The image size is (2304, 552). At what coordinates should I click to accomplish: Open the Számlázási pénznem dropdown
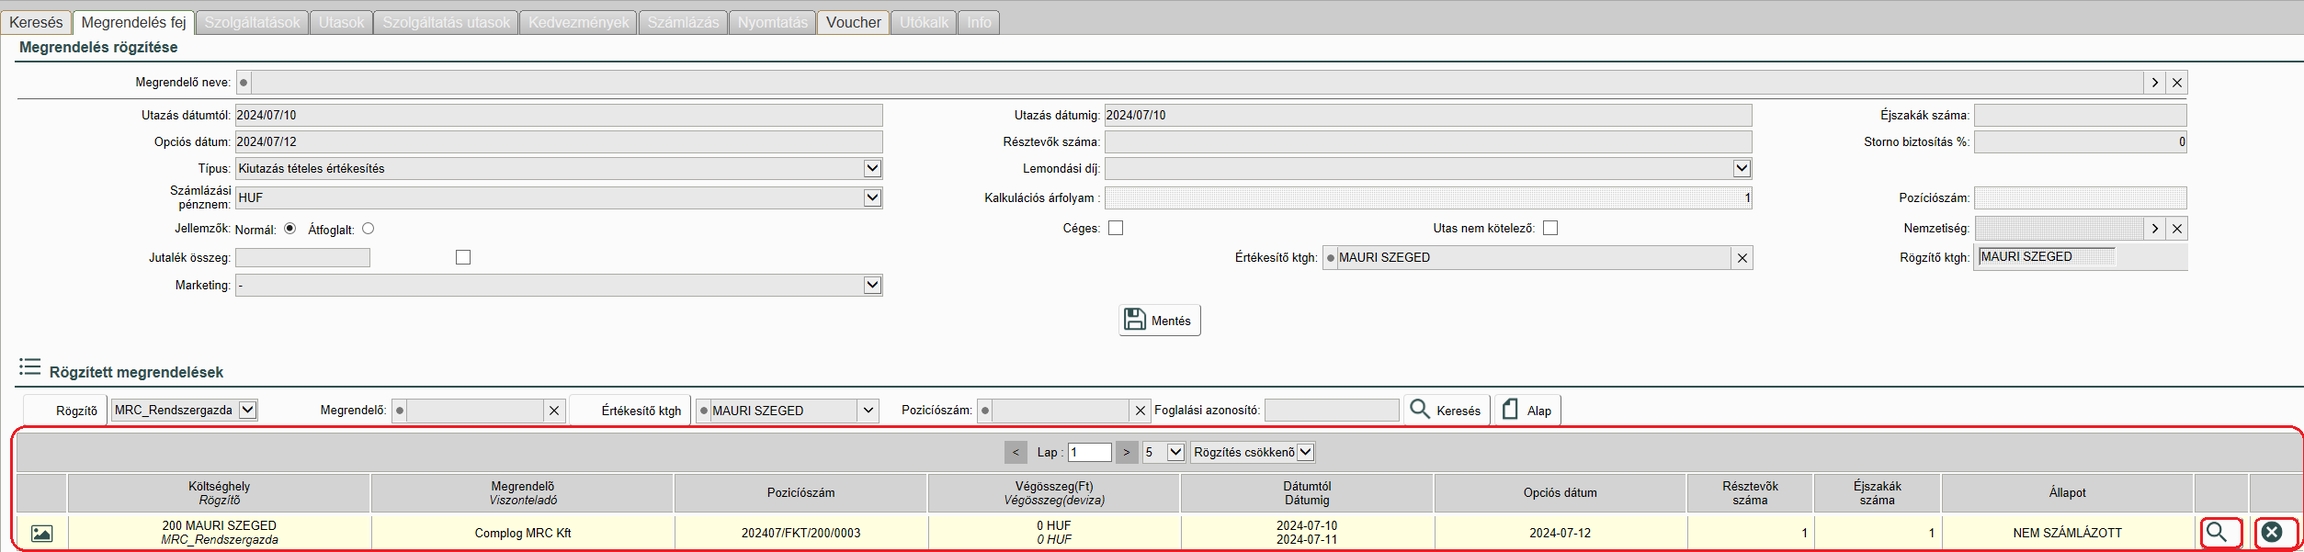pos(872,198)
